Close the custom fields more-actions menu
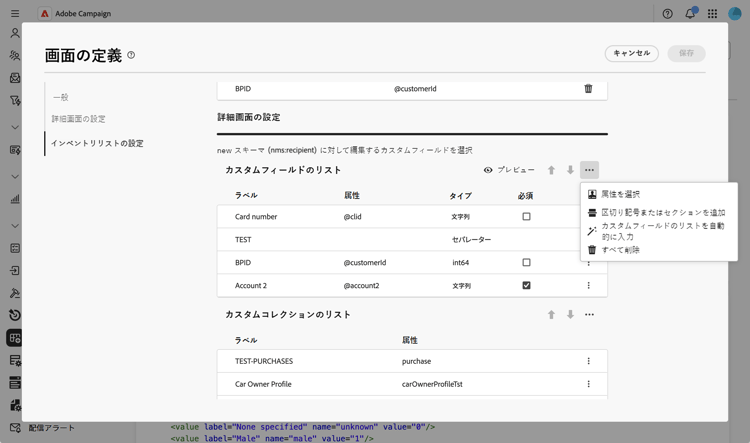Viewport: 750px width, 443px height. [589, 170]
